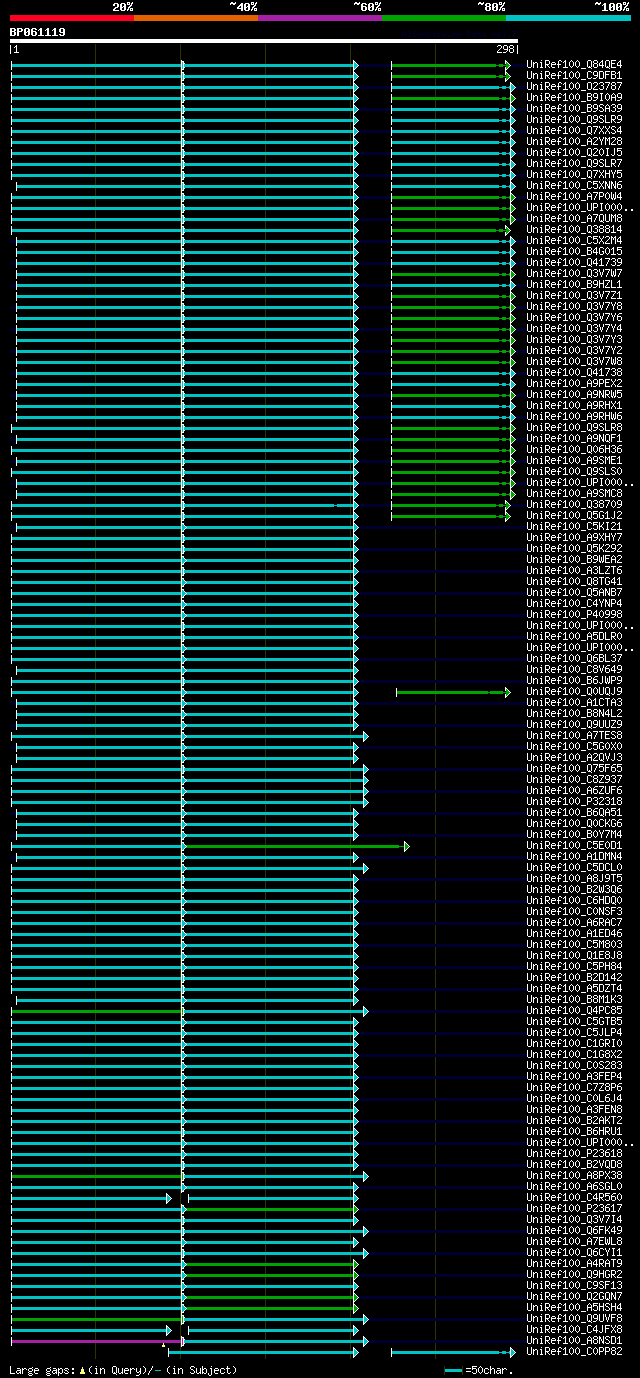640x1378 pixels.
Task: Select the UniRef100_C5DCL0 label
Action: (x=574, y=867)
